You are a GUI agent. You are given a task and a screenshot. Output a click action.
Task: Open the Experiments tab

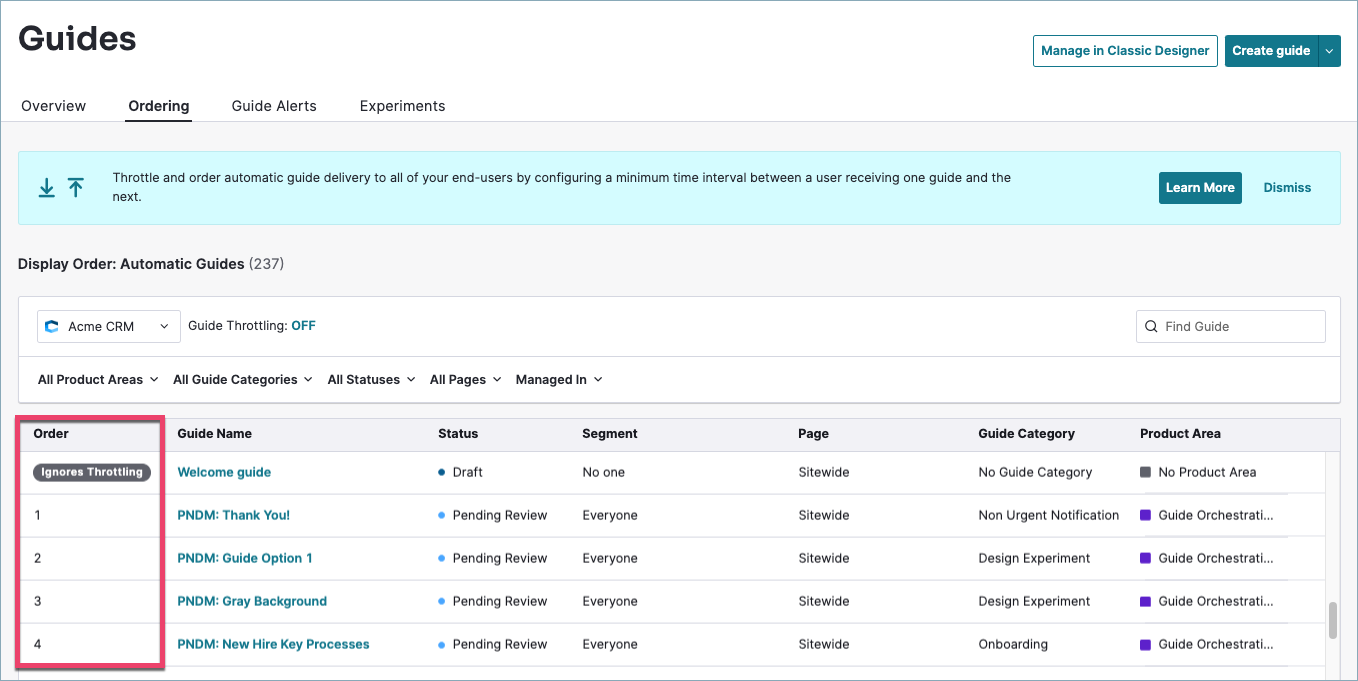click(x=403, y=106)
